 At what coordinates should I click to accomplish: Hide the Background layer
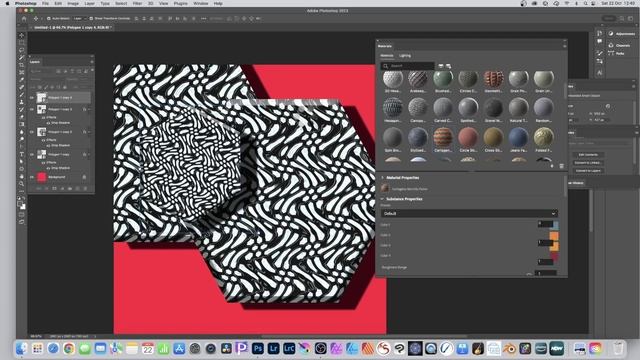32,177
